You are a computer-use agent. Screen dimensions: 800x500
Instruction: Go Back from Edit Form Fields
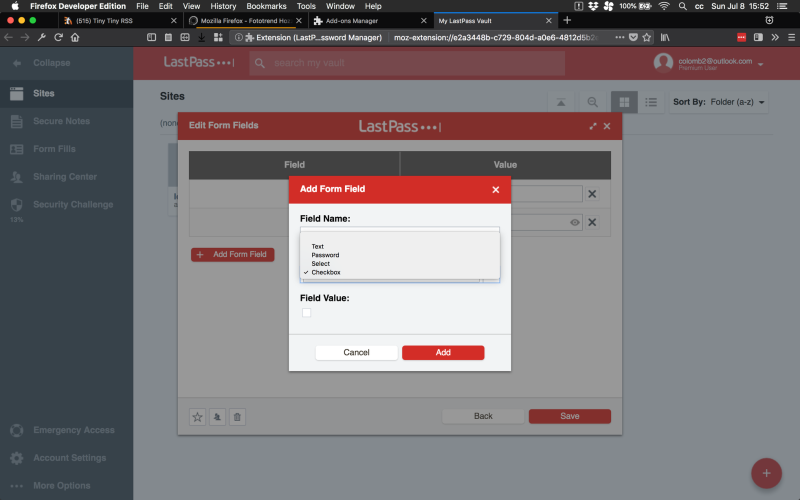pos(483,416)
